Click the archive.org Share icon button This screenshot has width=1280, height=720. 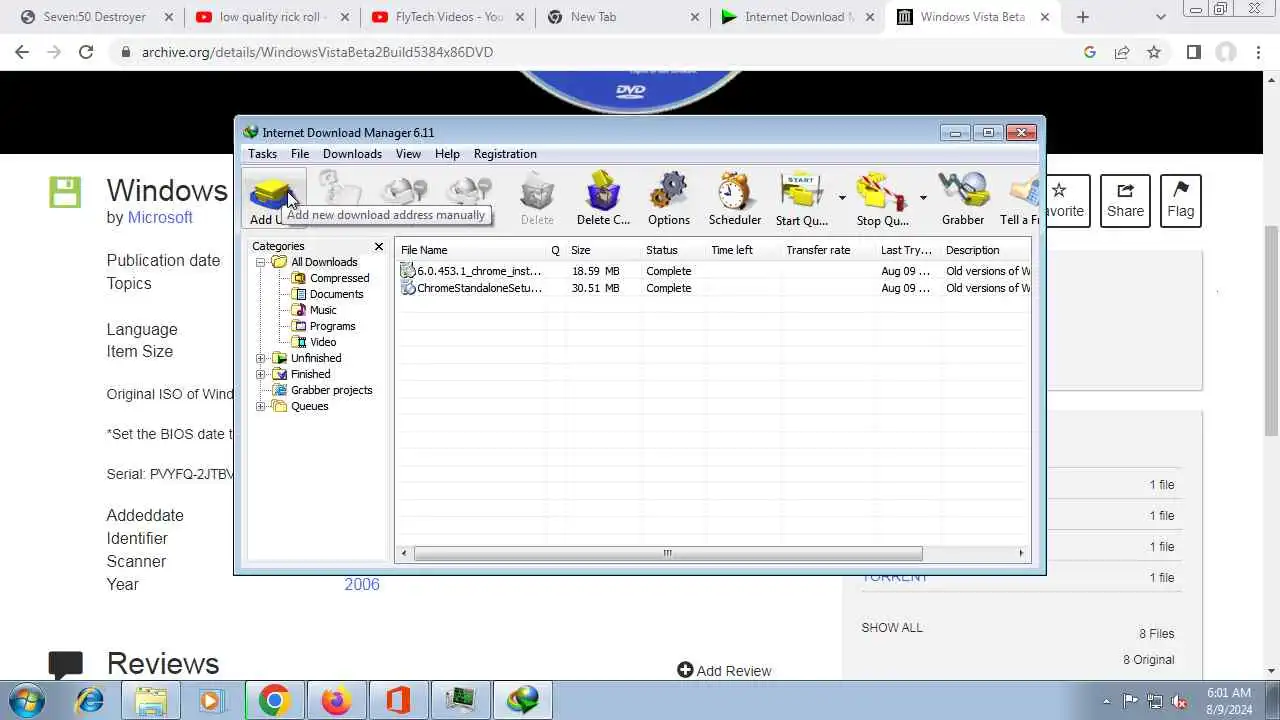tap(1125, 200)
